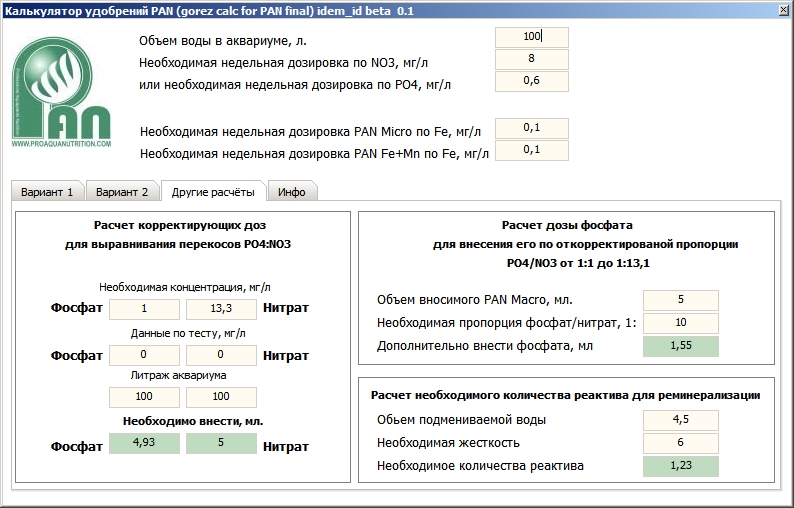The height and width of the screenshot is (508, 794).
Task: Select the additional phosphate result 1,55
Action: tap(680, 346)
